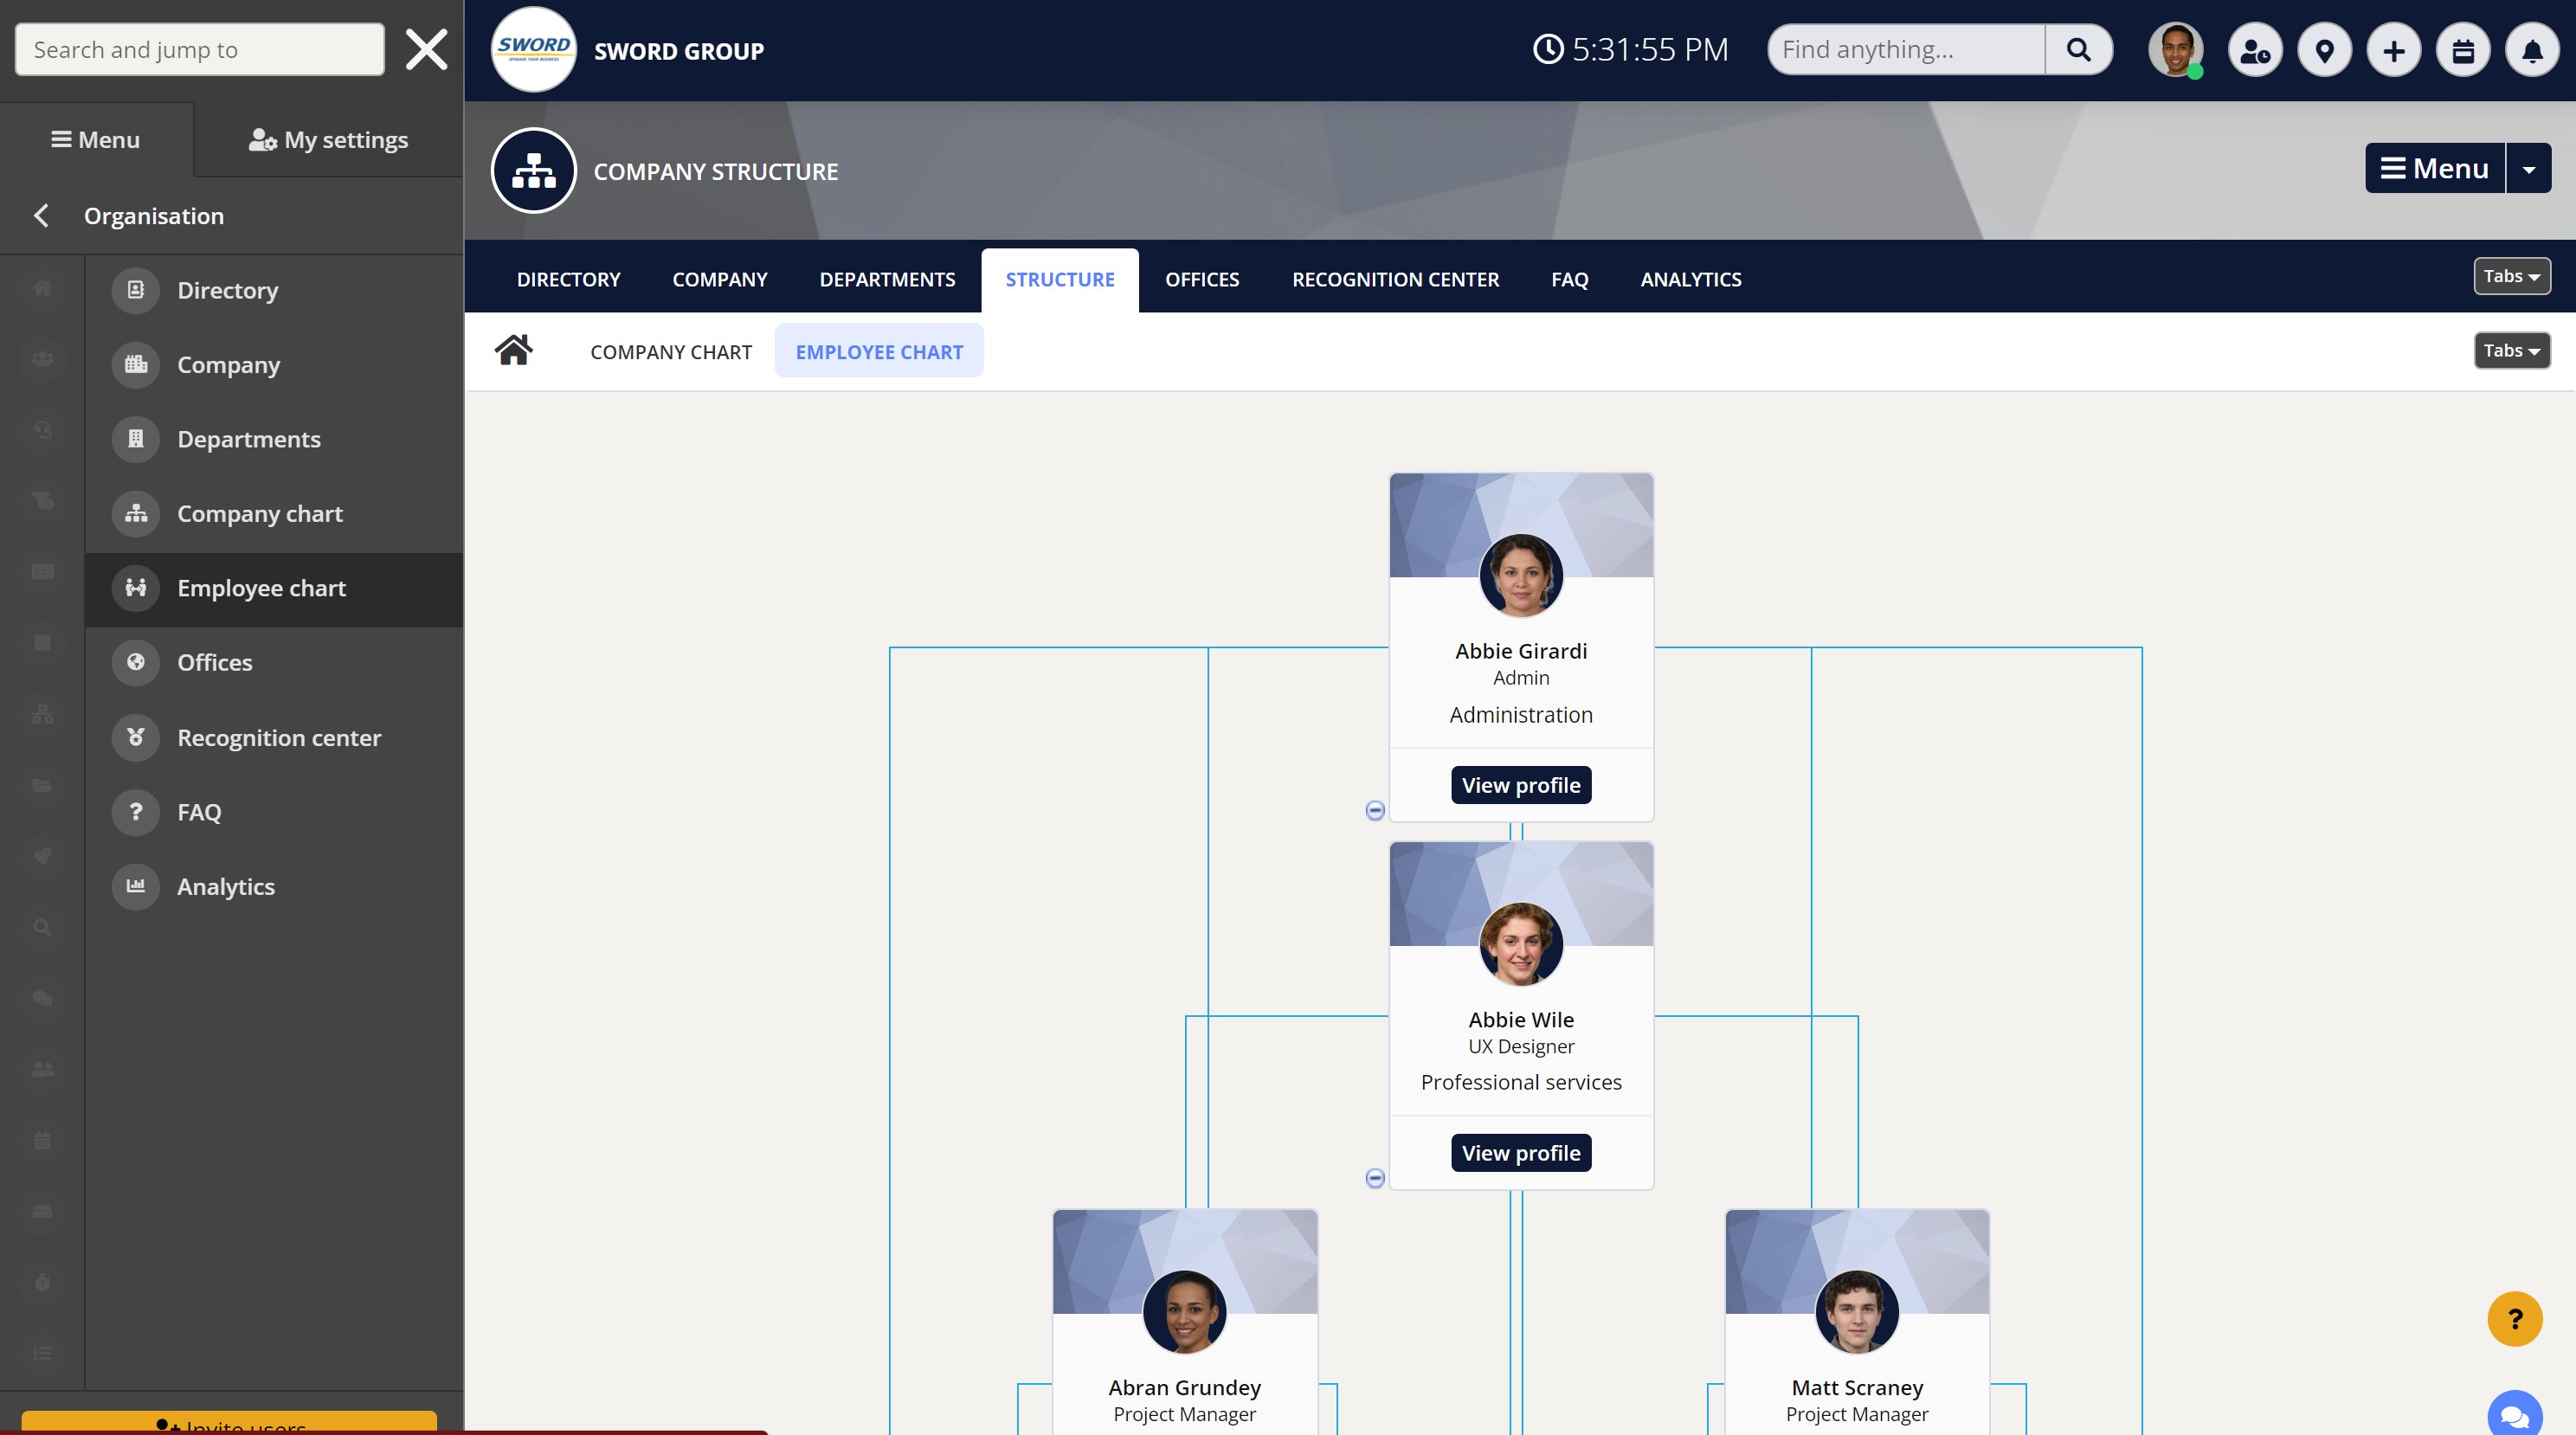Close the sidebar with X icon
Viewport: 2576px width, 1435px height.
[426, 50]
